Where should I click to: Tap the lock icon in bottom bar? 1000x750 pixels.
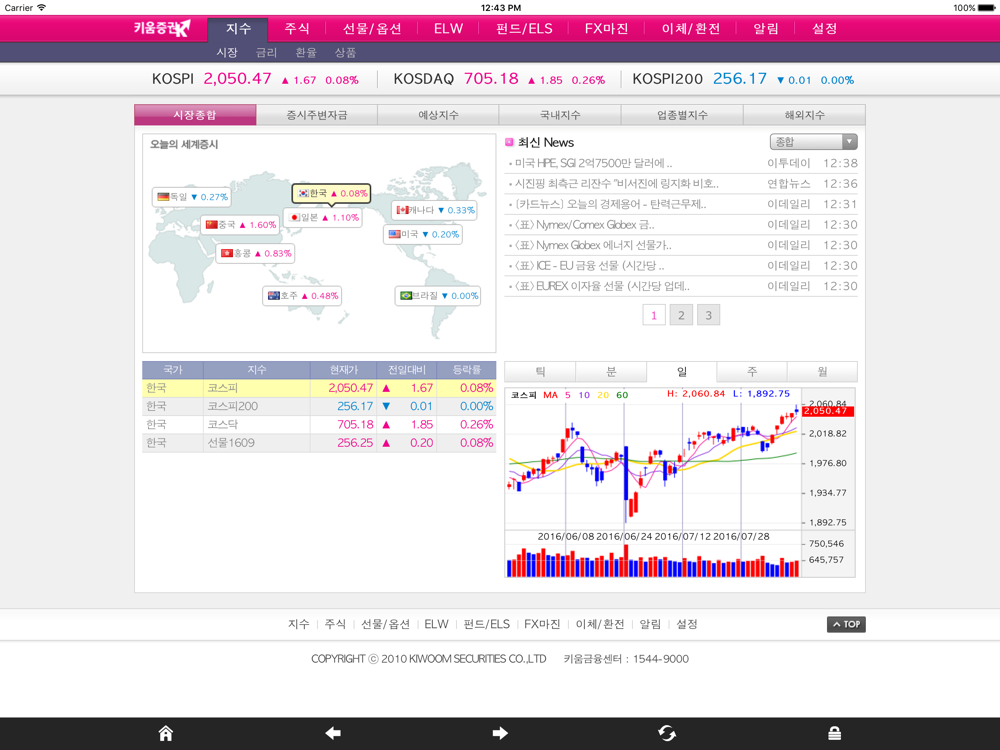point(834,733)
